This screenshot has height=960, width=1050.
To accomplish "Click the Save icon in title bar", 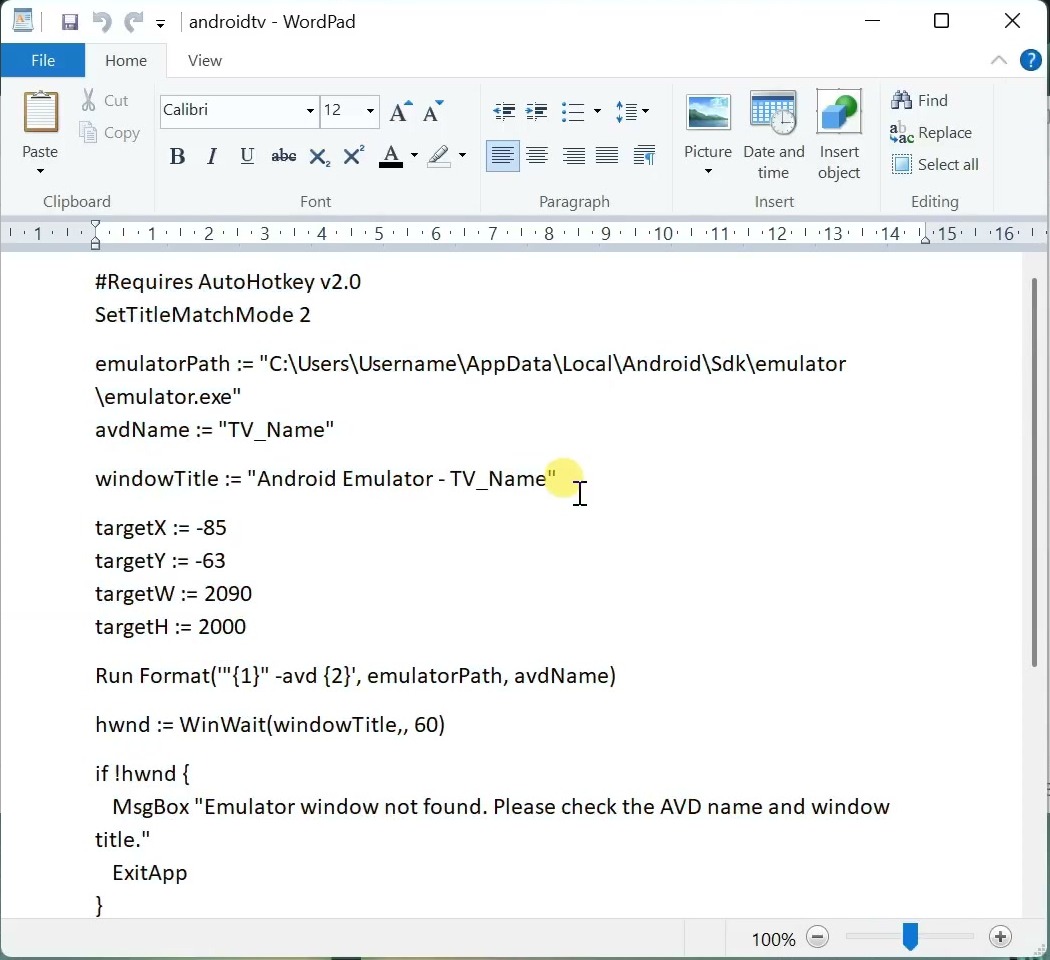I will point(70,22).
